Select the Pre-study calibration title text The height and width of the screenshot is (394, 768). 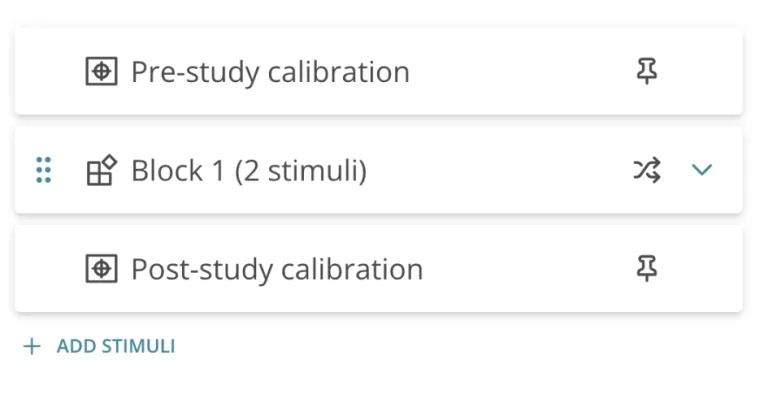pyautogui.click(x=270, y=72)
